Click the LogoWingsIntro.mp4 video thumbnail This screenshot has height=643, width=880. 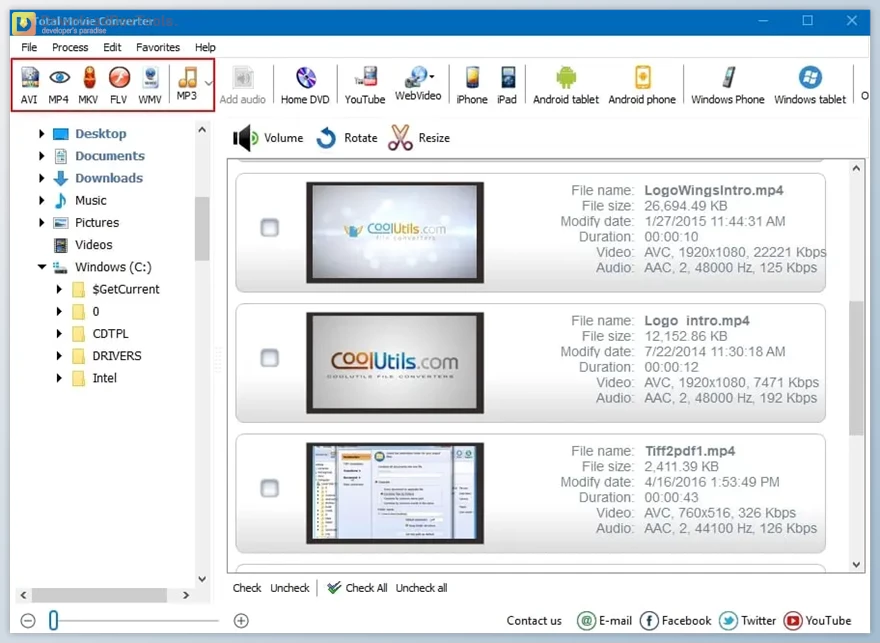click(x=395, y=232)
